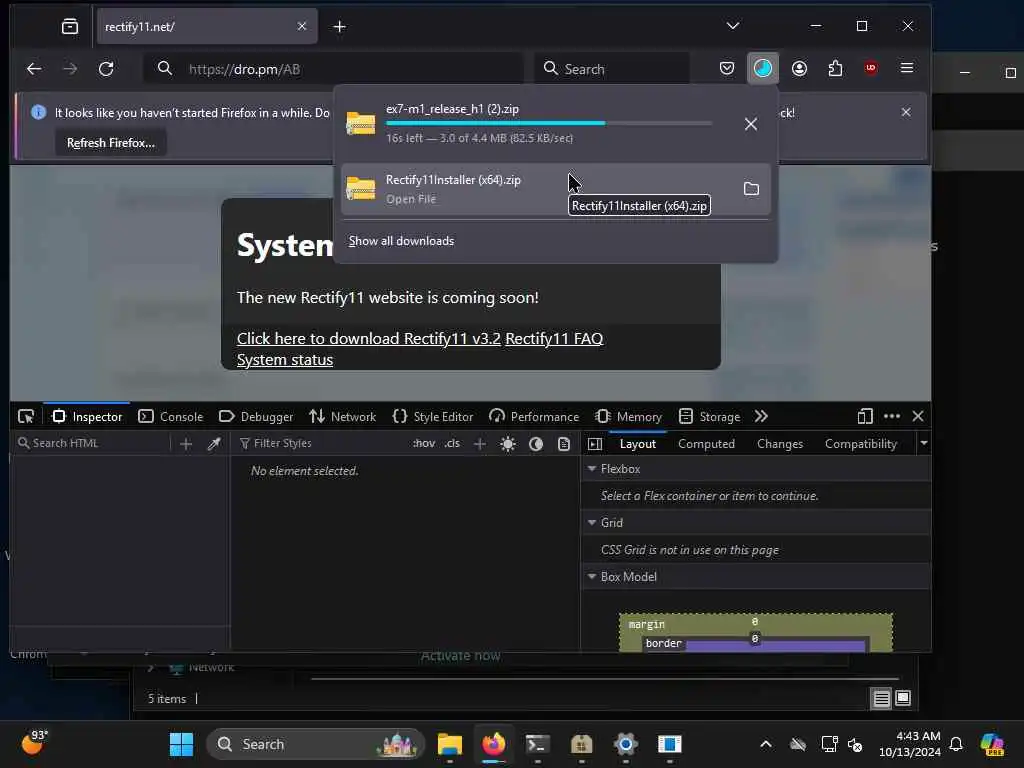Save page to Pocket icon

pyautogui.click(x=727, y=68)
